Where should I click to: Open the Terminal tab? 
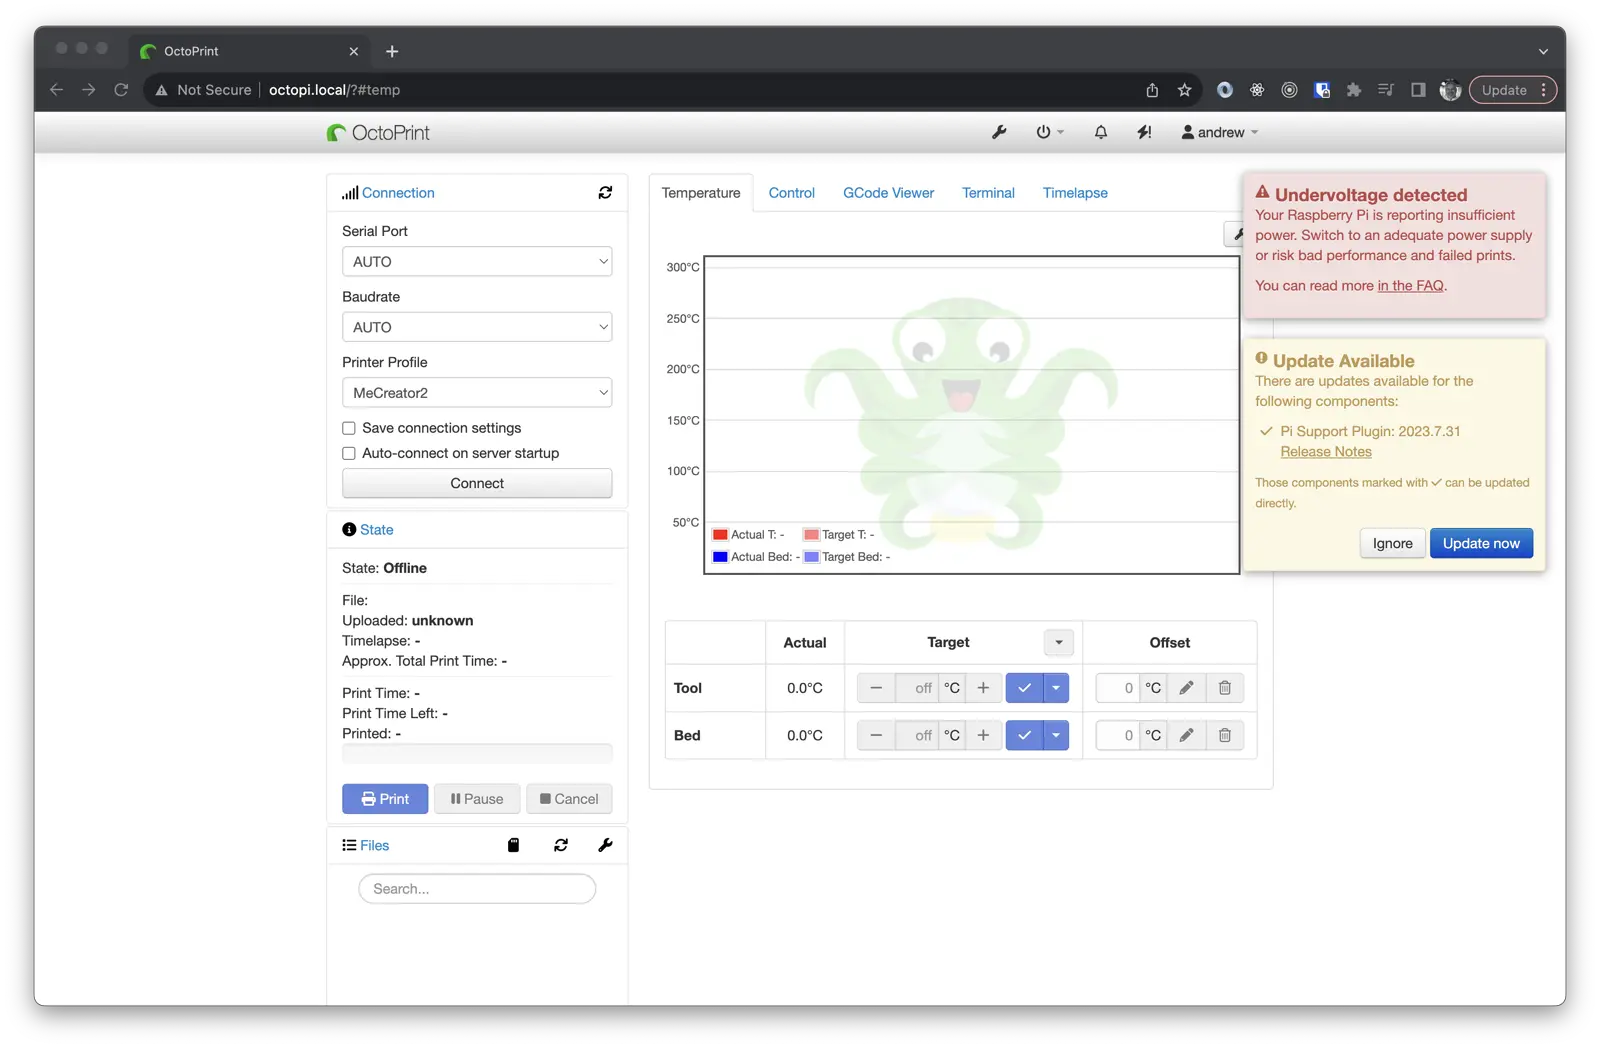coord(988,193)
